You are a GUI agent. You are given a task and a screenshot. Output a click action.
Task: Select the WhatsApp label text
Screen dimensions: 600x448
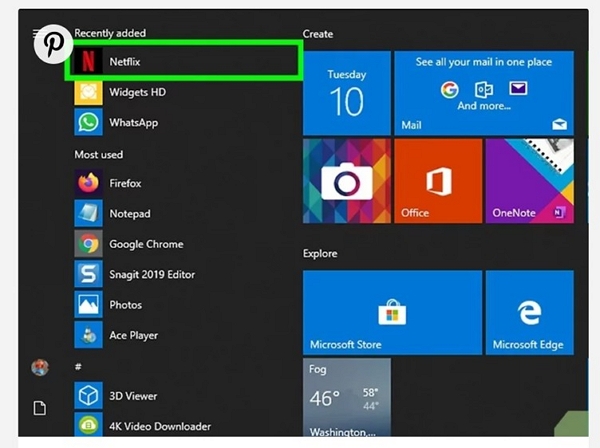[134, 122]
